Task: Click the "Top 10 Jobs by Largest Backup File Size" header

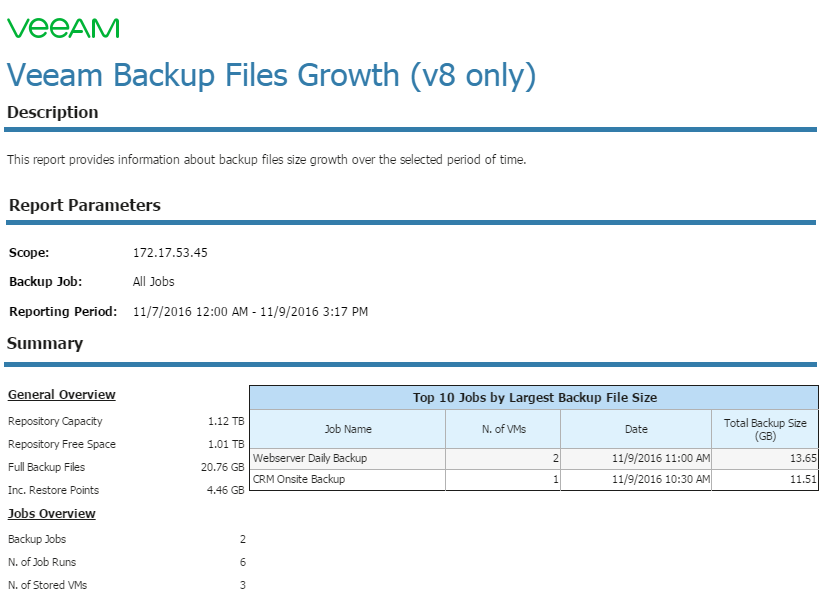Action: pos(535,398)
